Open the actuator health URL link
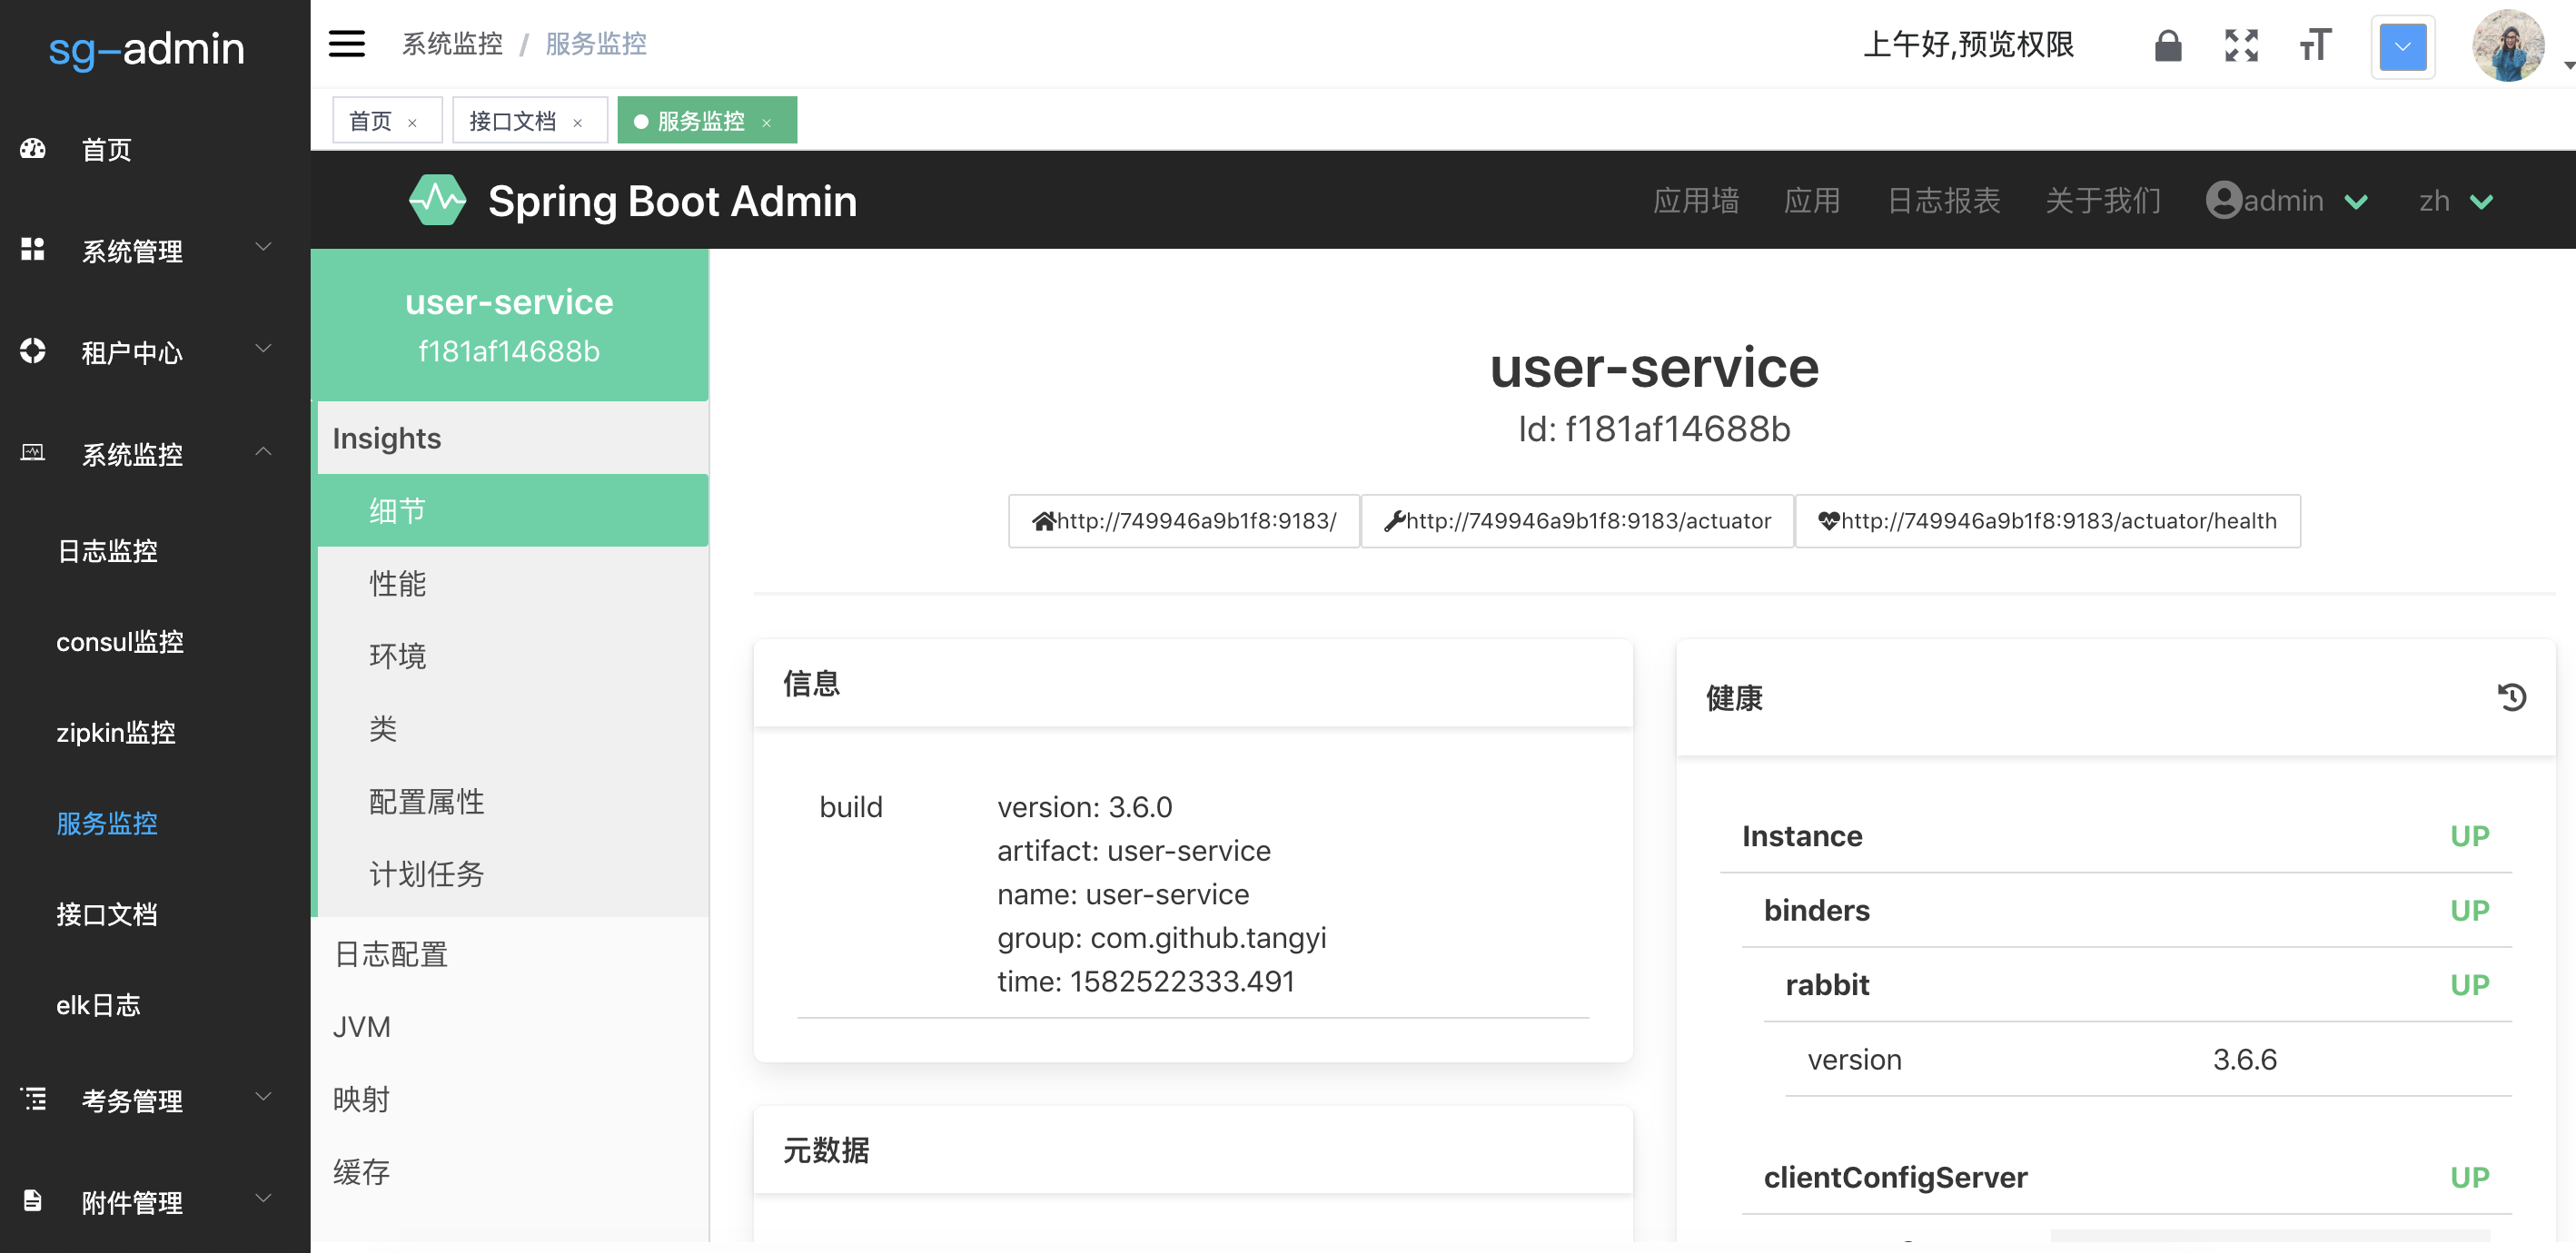2576x1253 pixels. (x=2047, y=521)
